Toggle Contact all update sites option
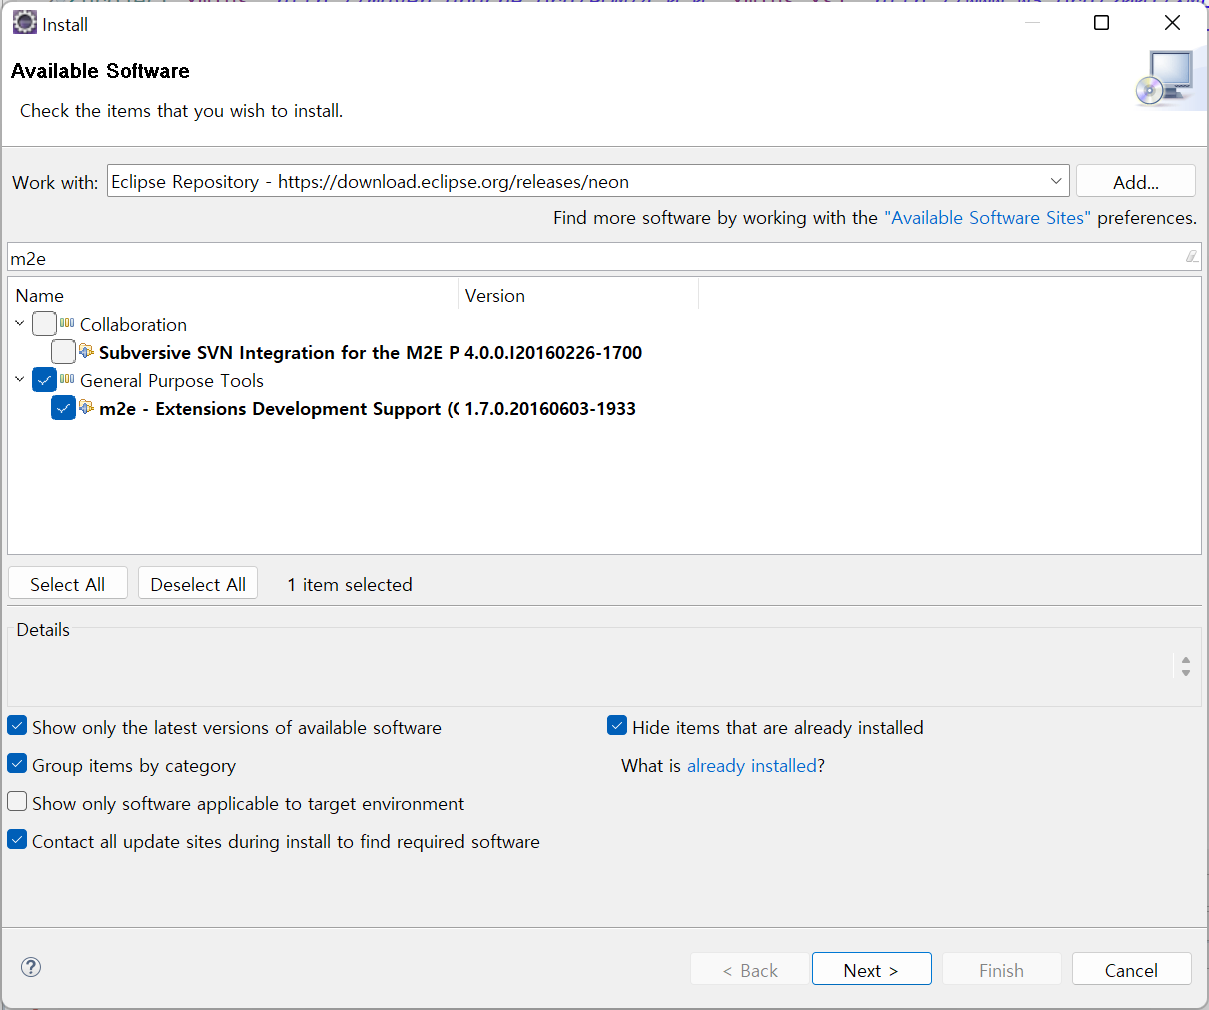The height and width of the screenshot is (1010, 1209). coord(17,840)
